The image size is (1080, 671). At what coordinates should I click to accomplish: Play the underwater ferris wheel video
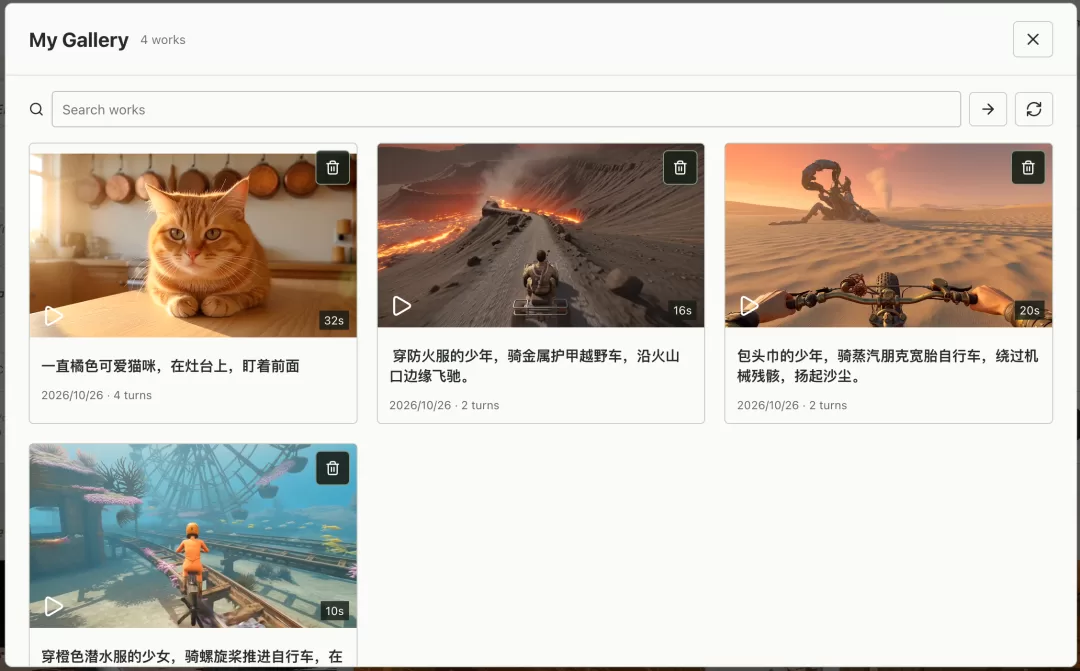click(x=54, y=606)
